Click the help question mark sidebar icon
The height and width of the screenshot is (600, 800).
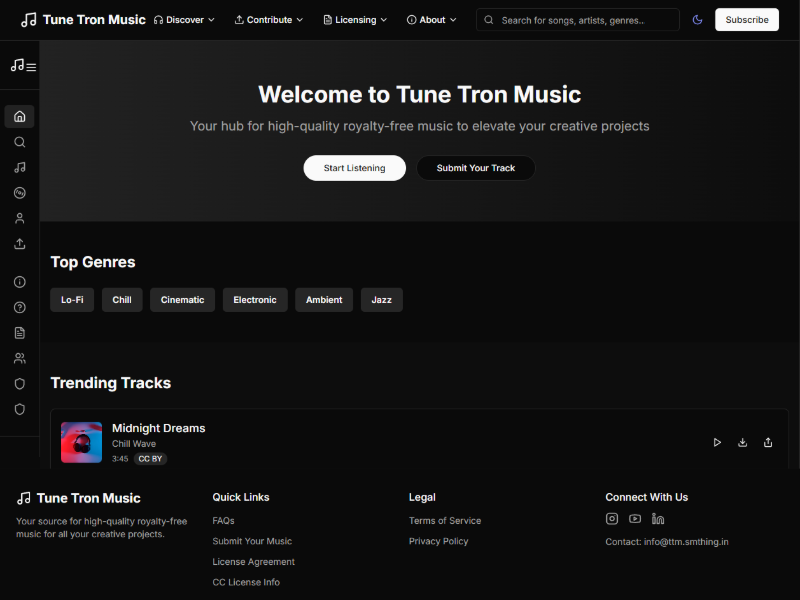pos(19,307)
